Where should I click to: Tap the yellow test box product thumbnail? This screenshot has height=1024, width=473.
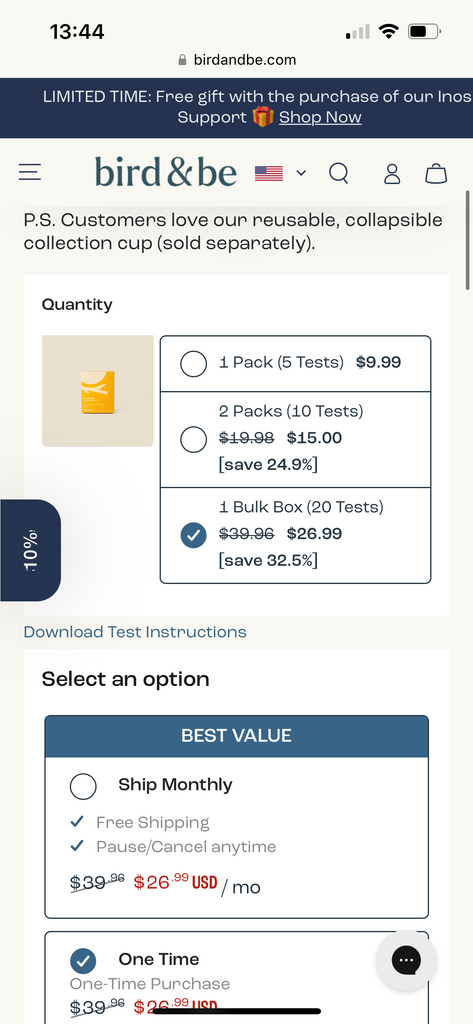click(x=97, y=391)
